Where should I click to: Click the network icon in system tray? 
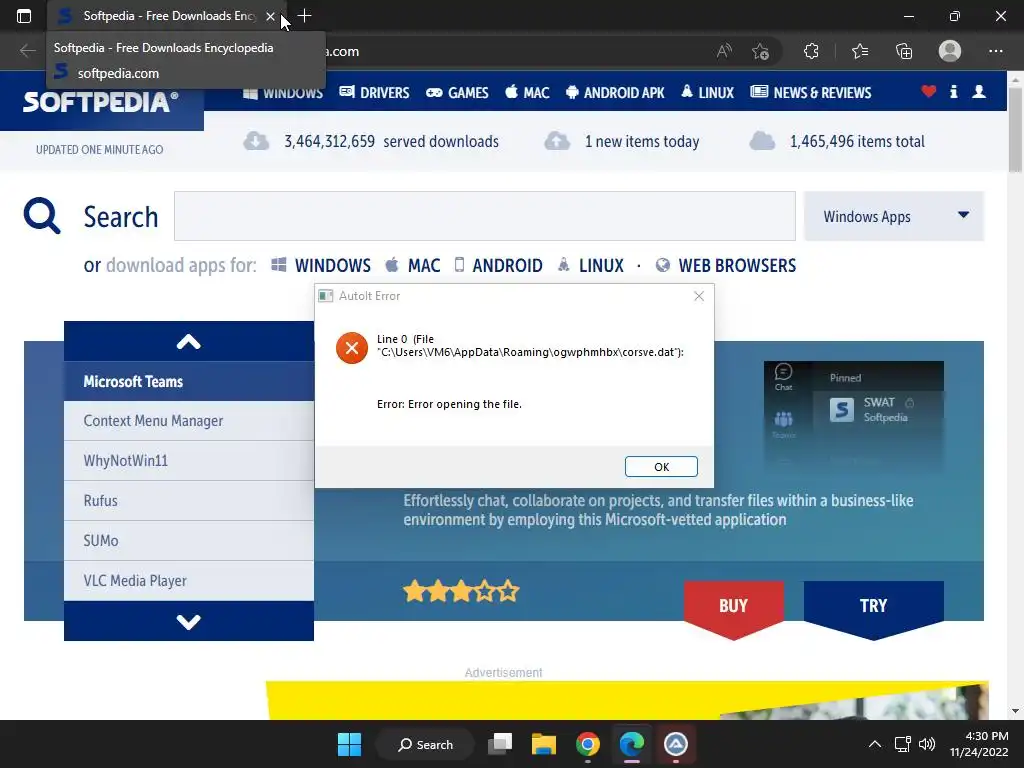pos(903,744)
